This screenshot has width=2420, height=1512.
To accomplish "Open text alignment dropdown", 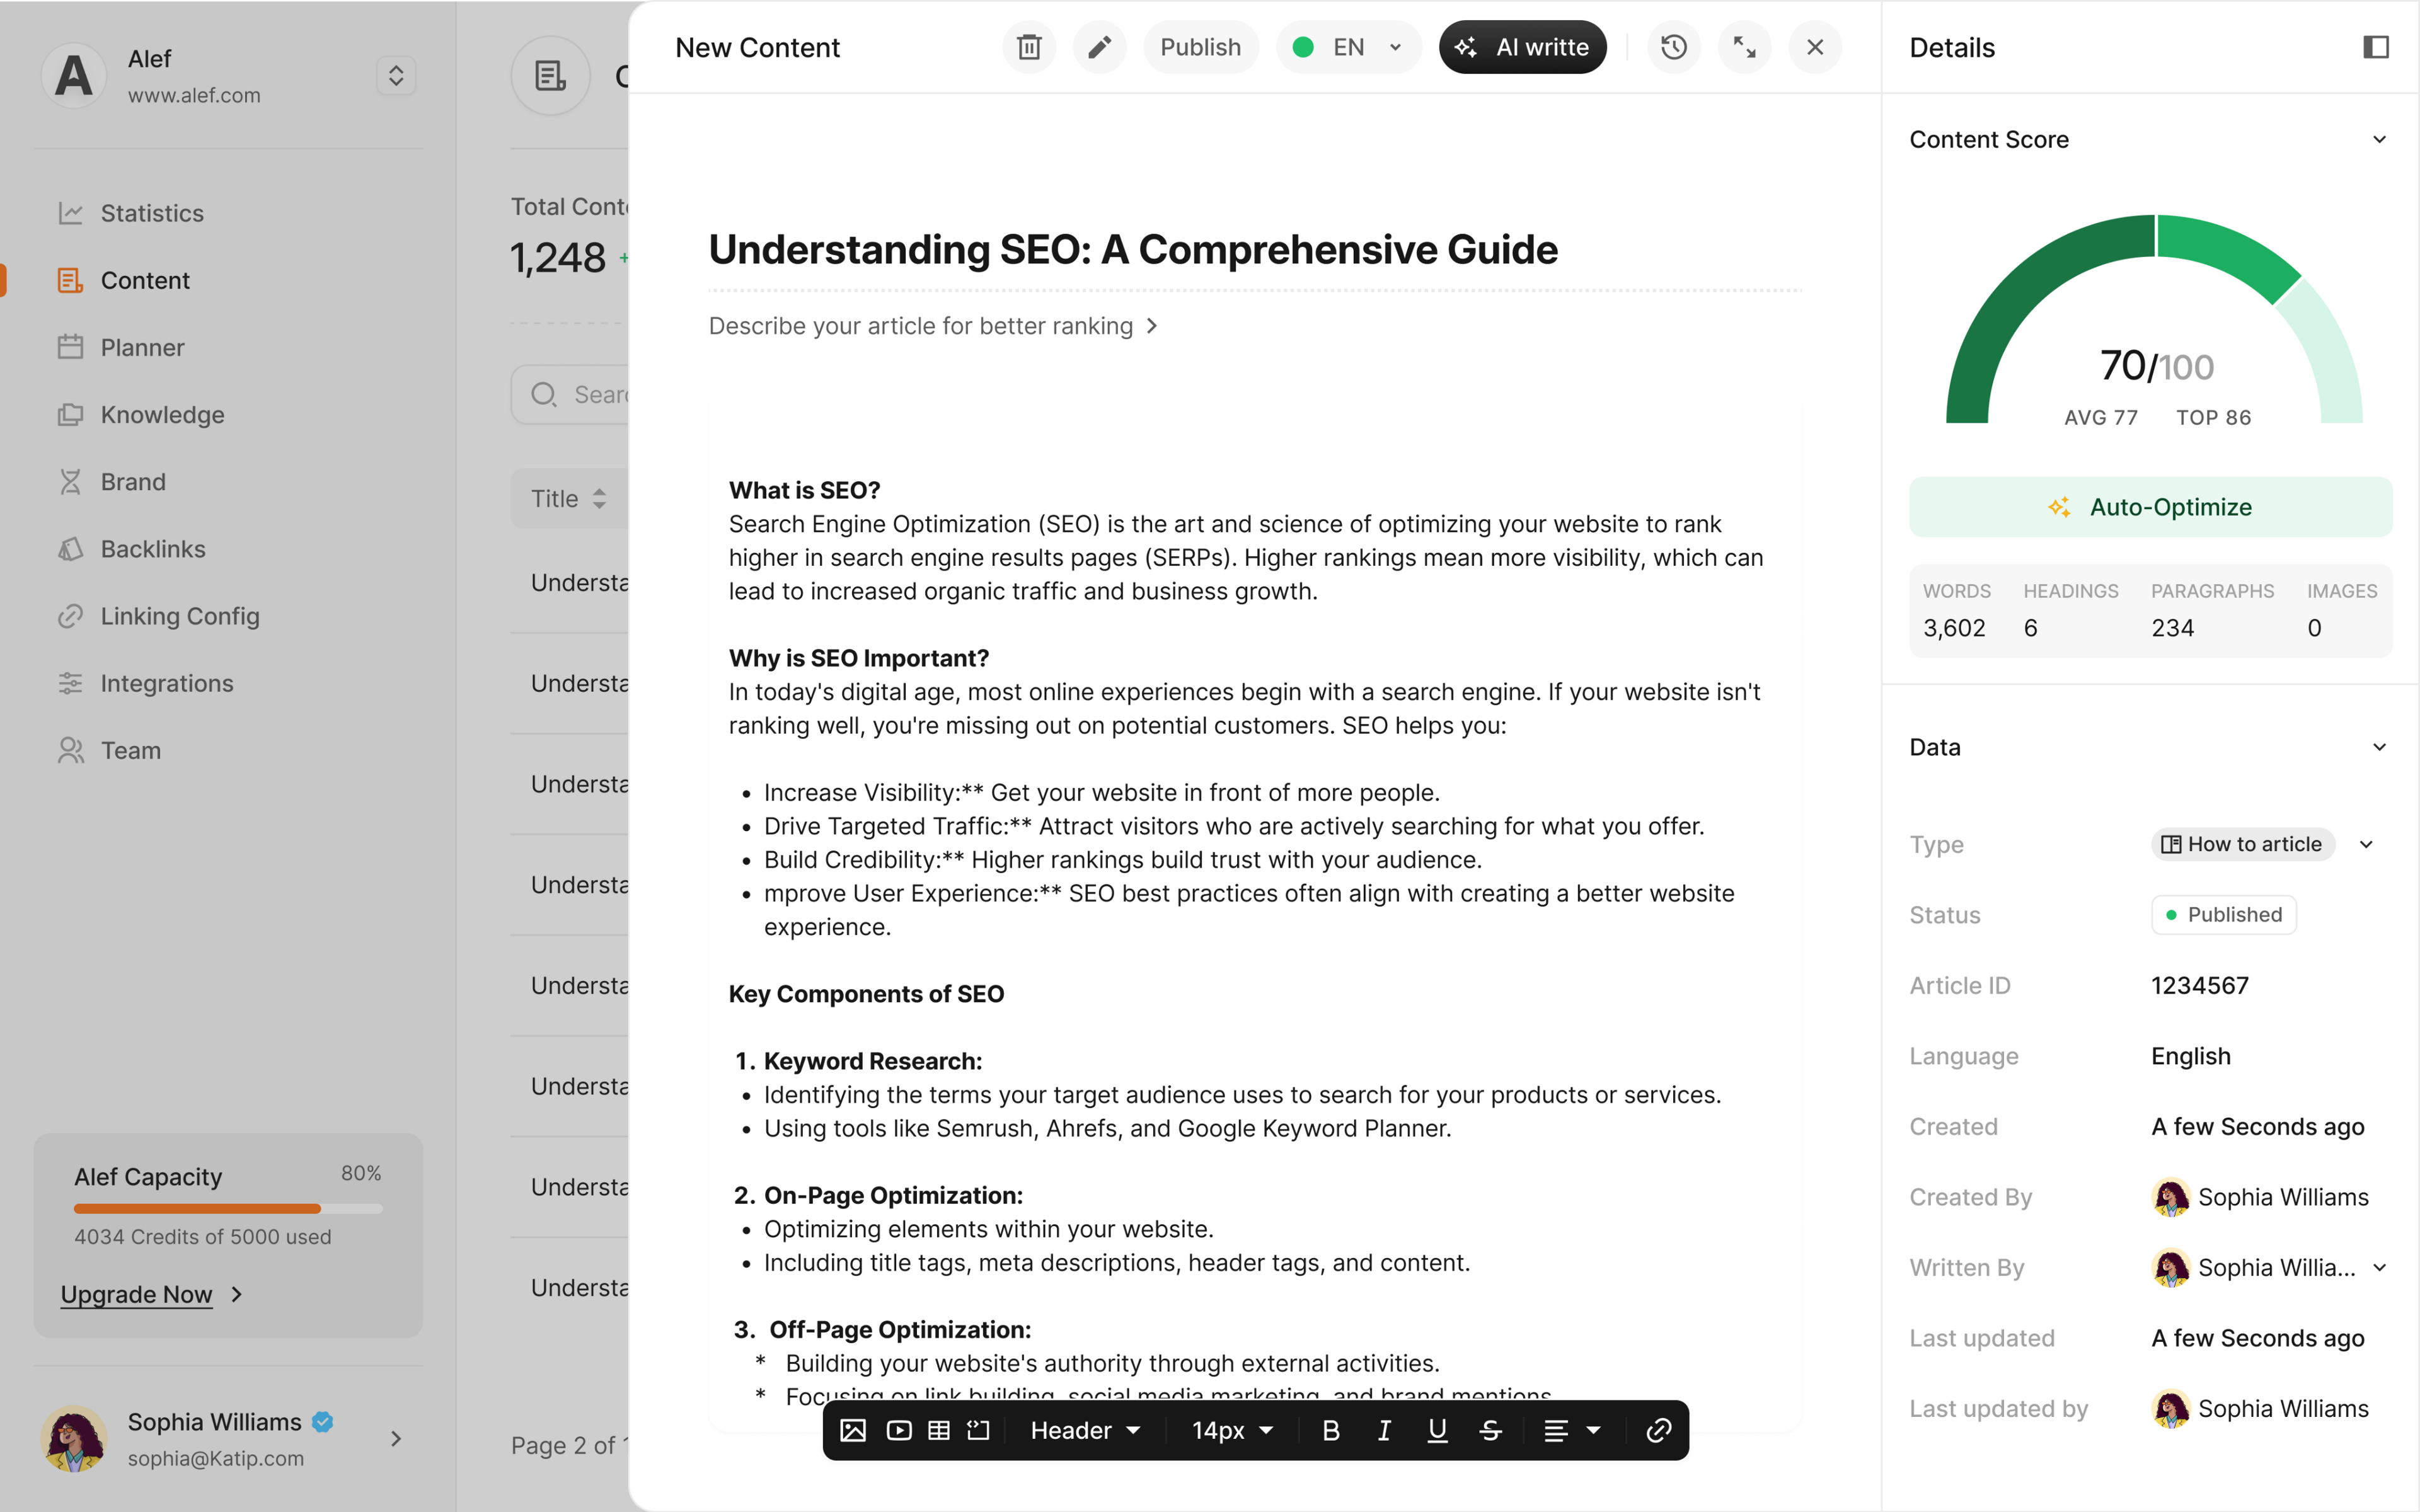I will point(1572,1430).
